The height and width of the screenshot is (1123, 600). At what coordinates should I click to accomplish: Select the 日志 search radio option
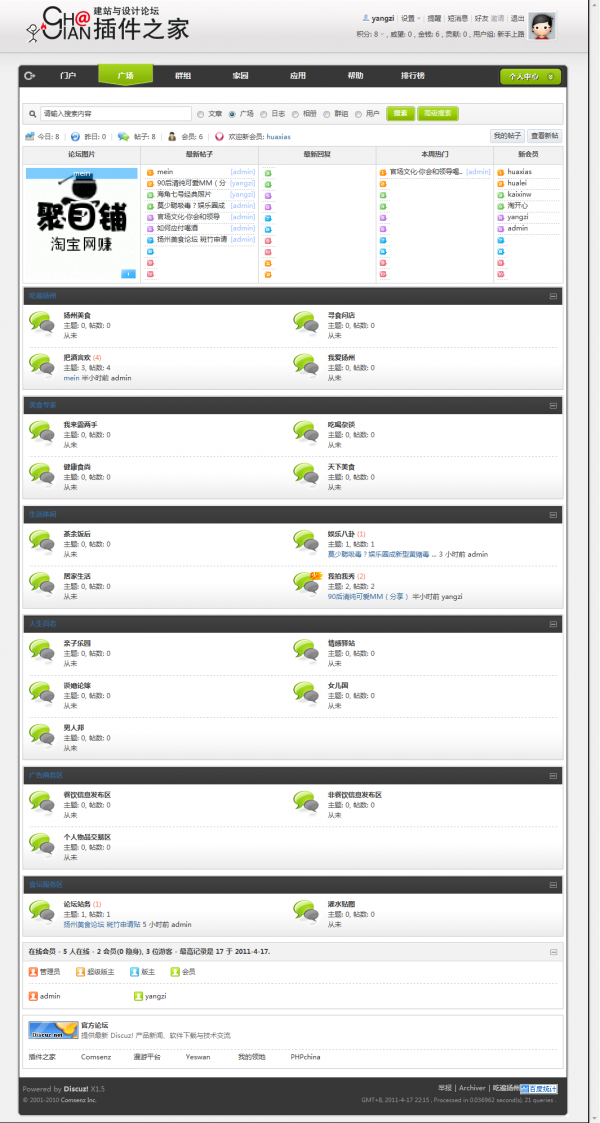point(263,114)
